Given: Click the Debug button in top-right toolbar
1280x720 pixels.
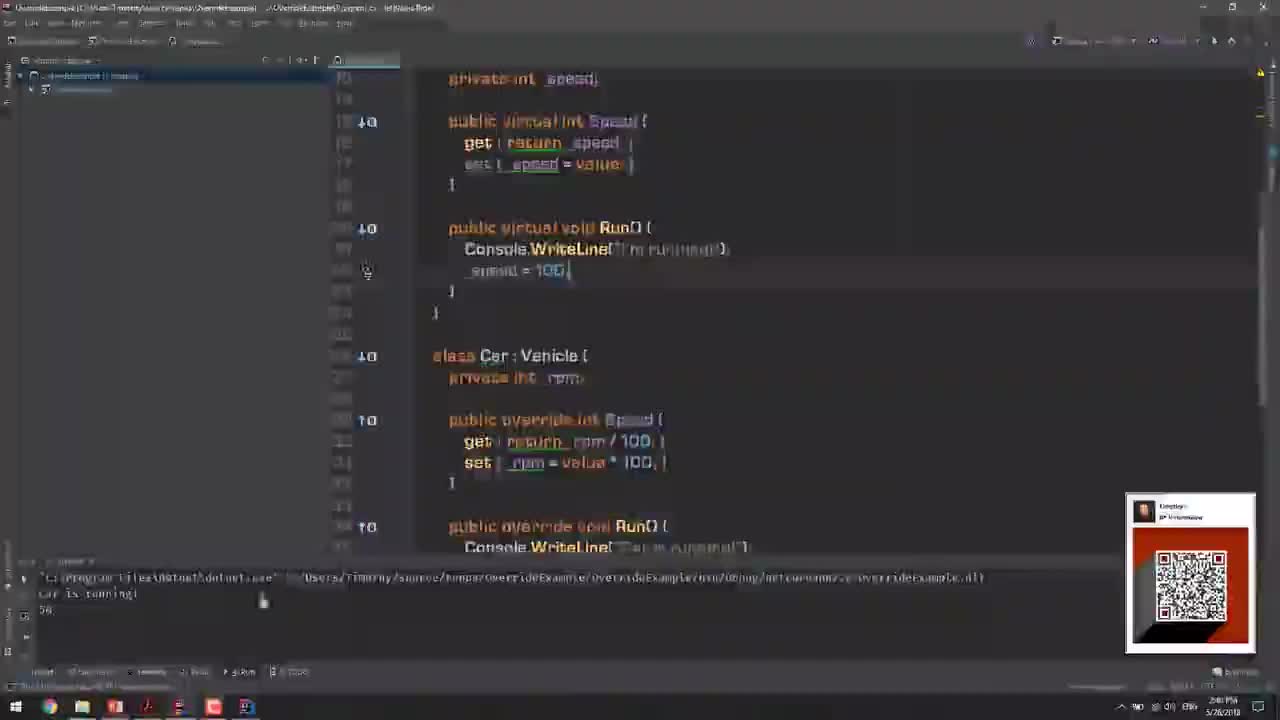Looking at the screenshot, I should [x=1231, y=41].
